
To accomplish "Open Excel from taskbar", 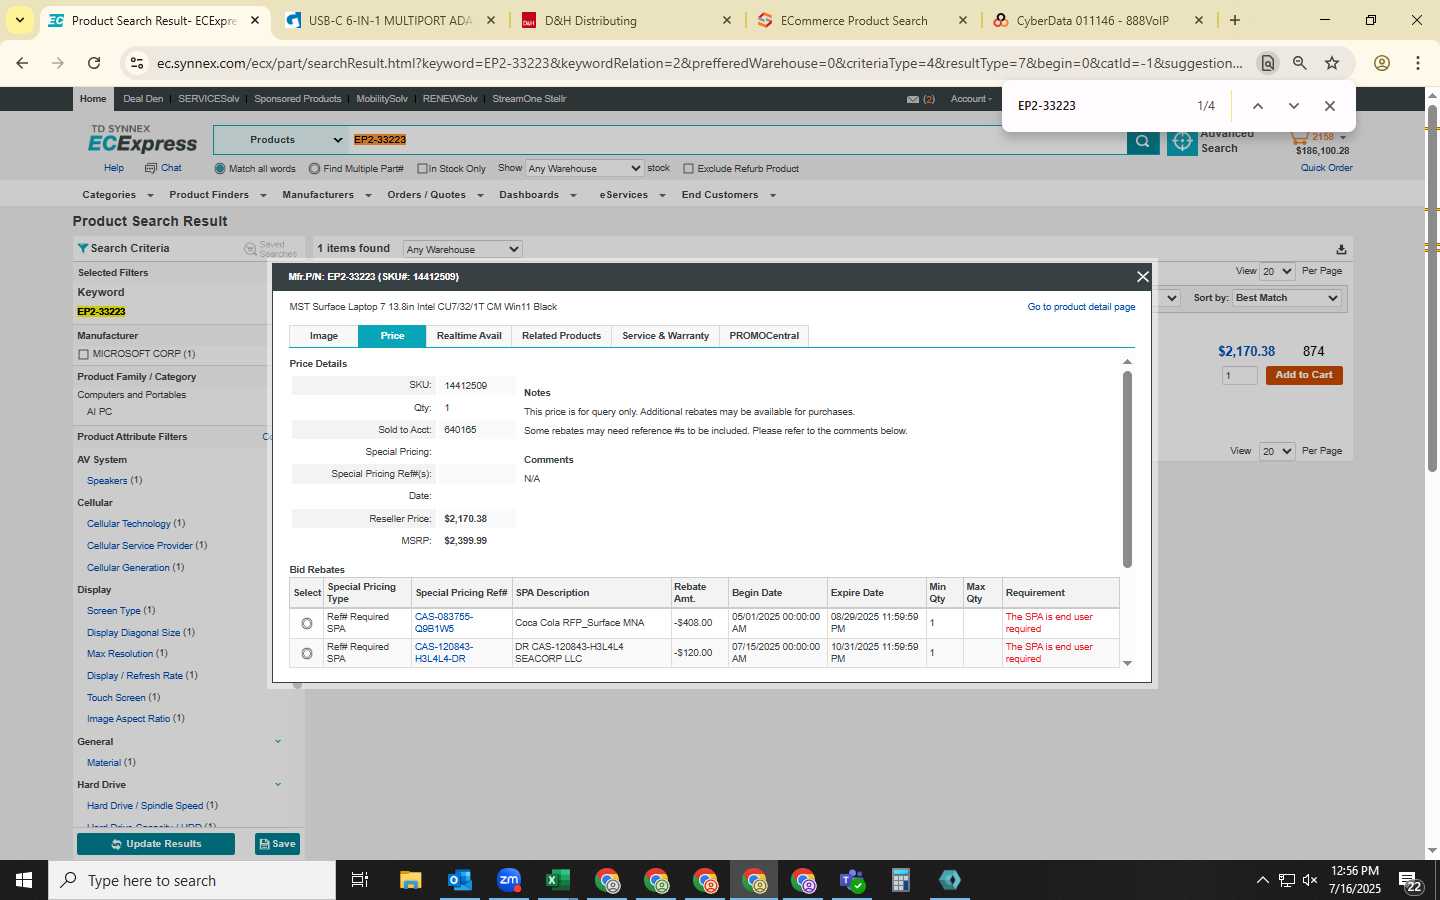I will tap(557, 880).
